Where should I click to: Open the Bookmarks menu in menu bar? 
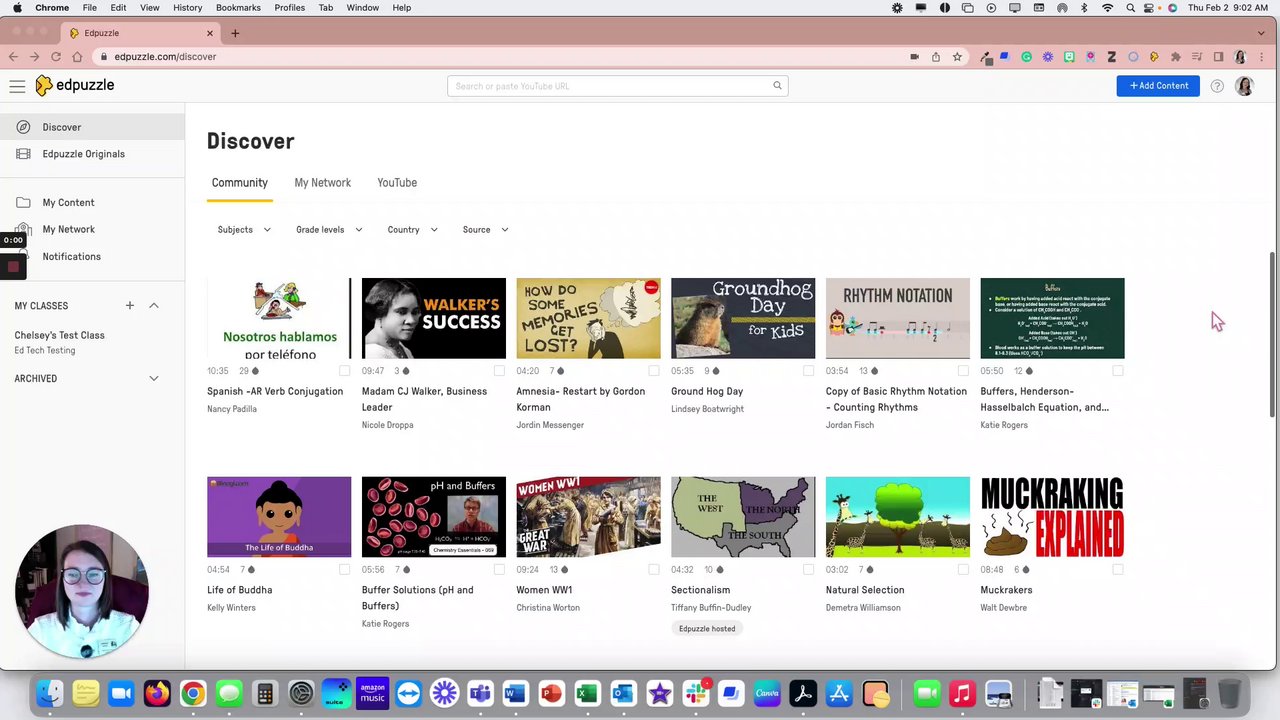click(238, 8)
